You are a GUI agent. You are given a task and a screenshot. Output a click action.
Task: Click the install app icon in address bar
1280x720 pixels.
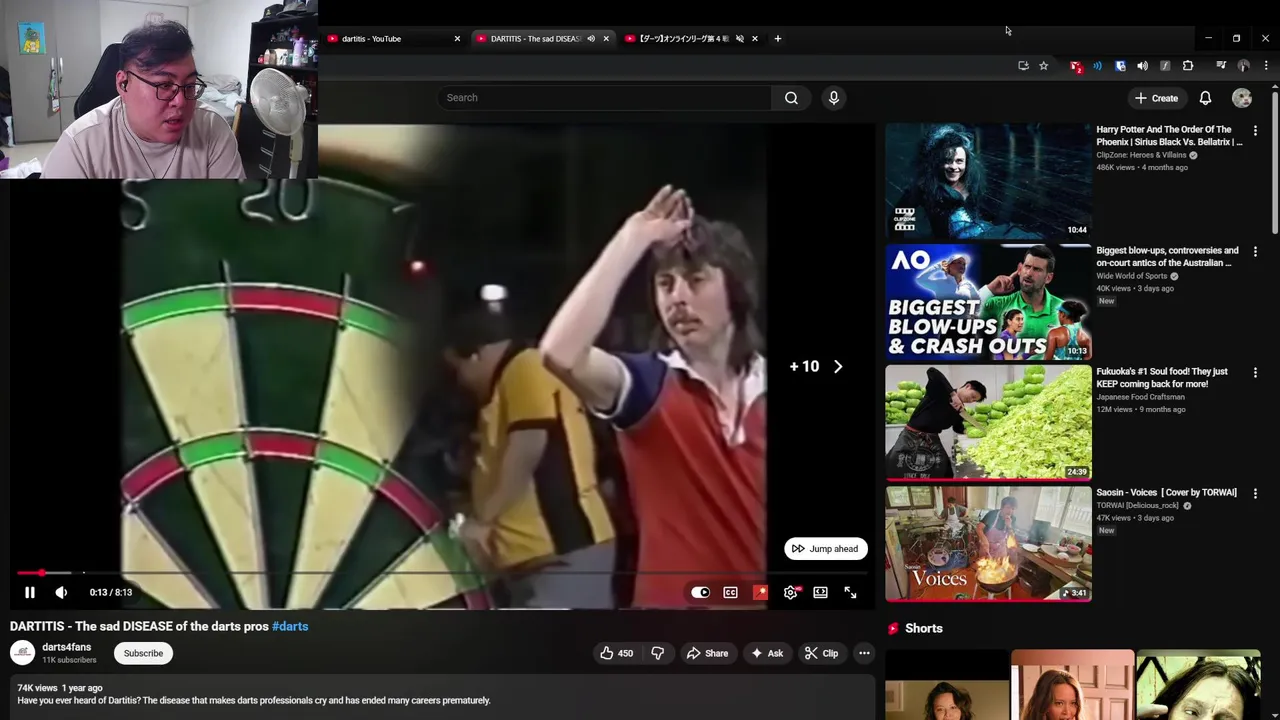click(x=1023, y=66)
